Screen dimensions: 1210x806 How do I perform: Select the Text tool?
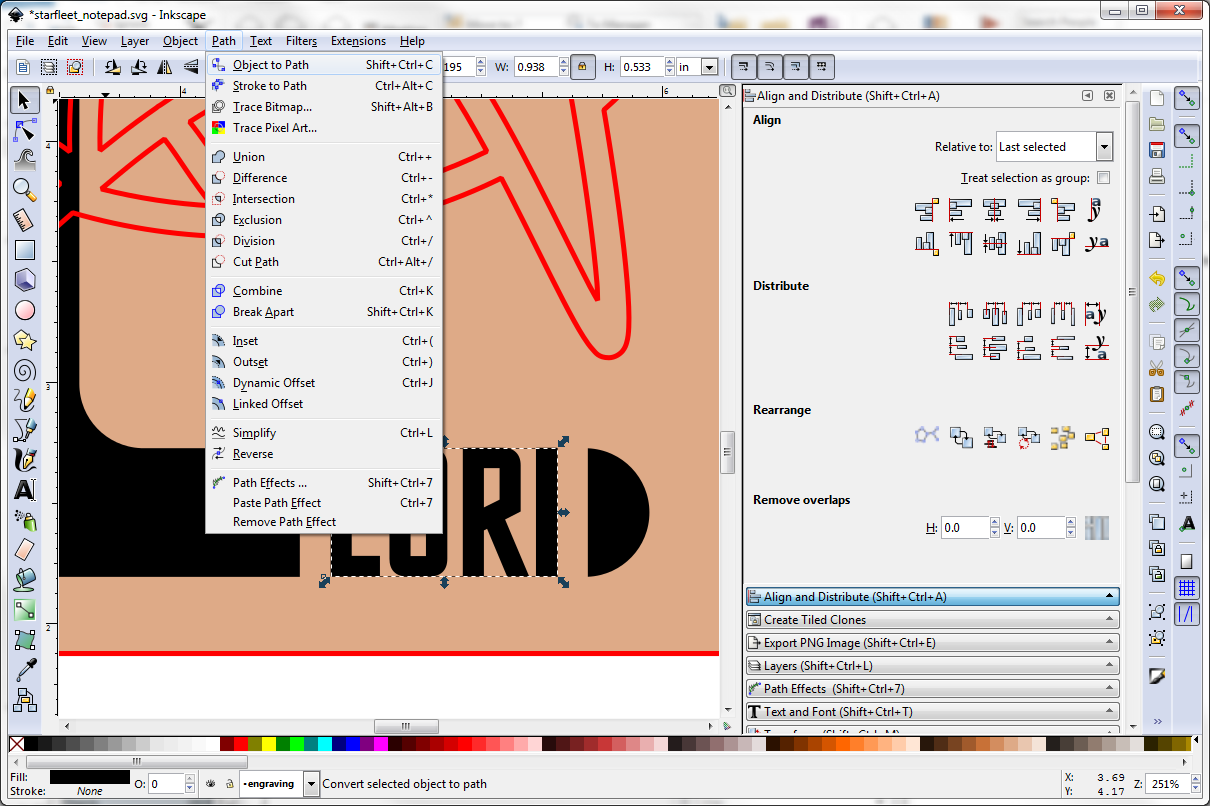point(25,490)
